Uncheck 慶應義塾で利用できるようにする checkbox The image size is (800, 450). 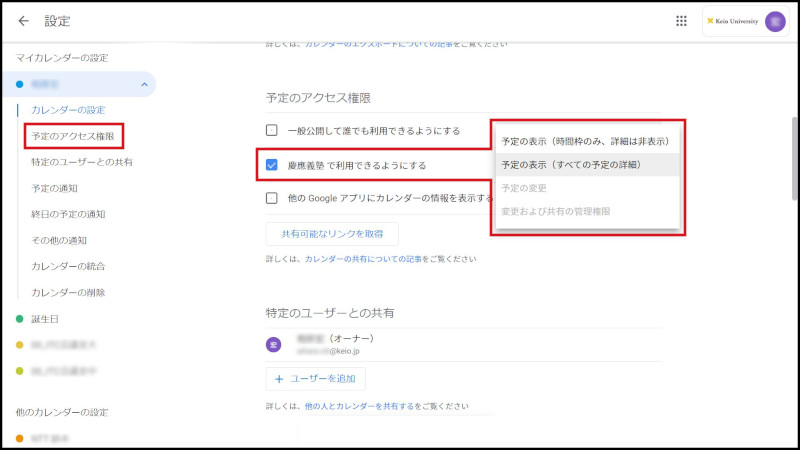[x=272, y=164]
